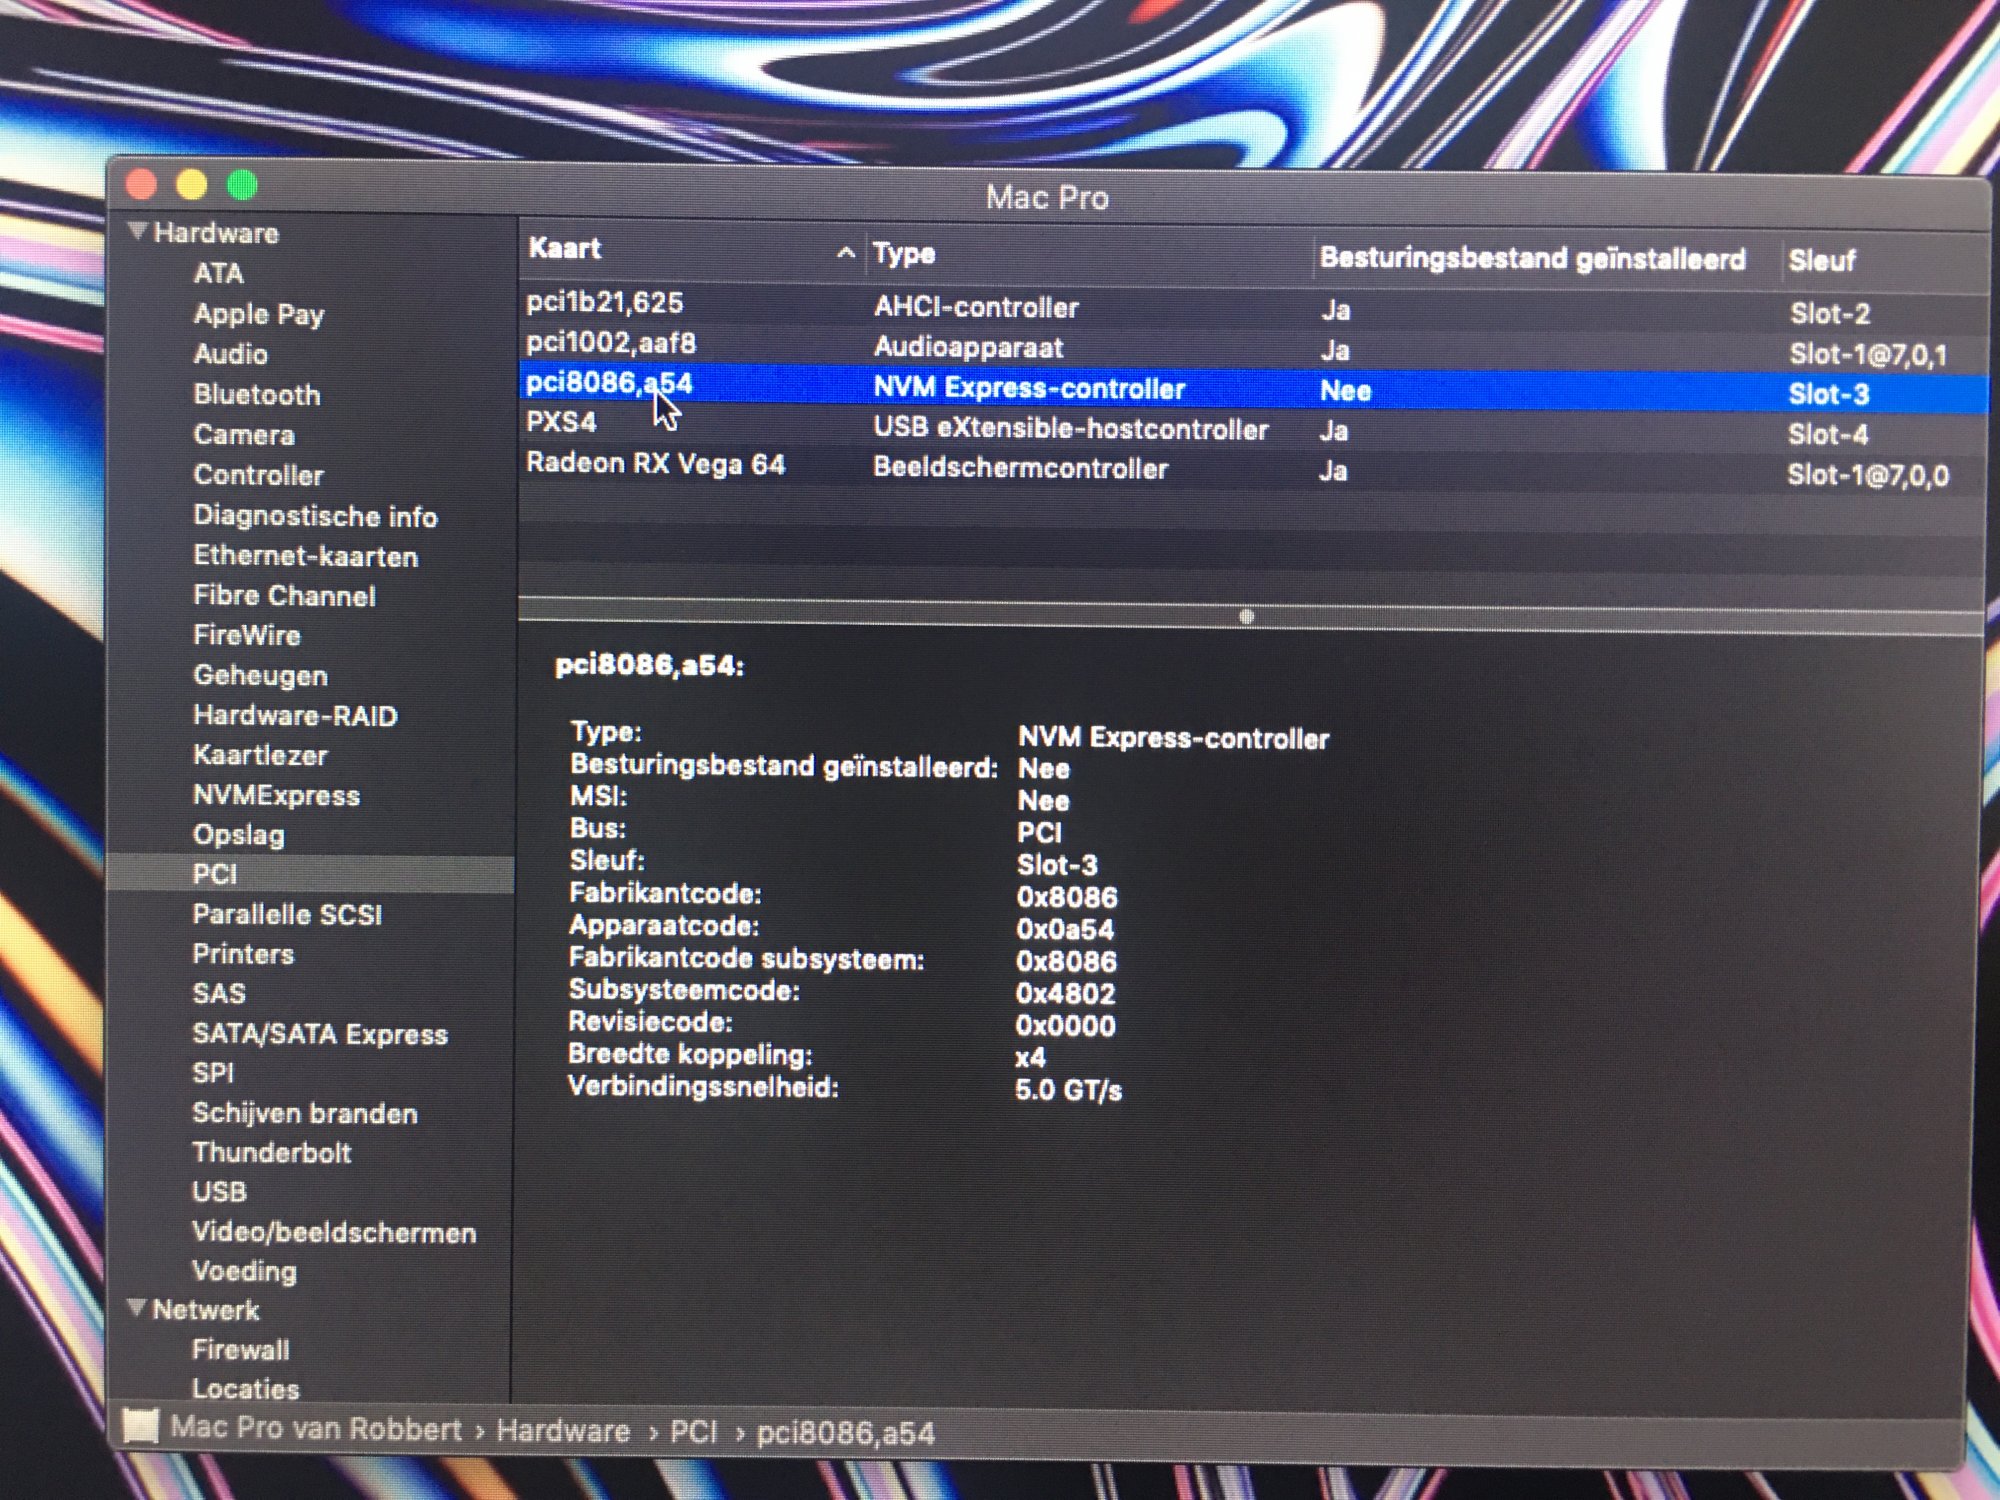Zoom the window with green button
This screenshot has height=1500, width=2000.
pyautogui.click(x=242, y=184)
